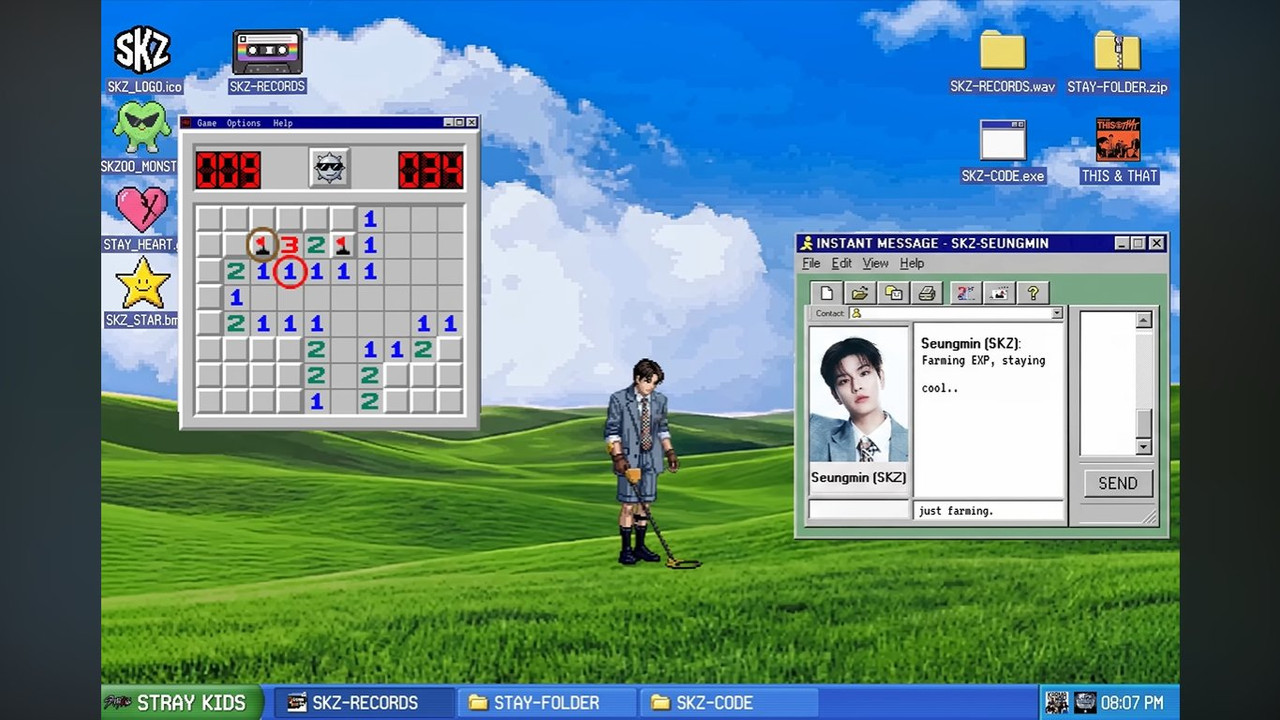Click the empty field below Seungmin's photo
The image size is (1280, 720).
coord(858,511)
